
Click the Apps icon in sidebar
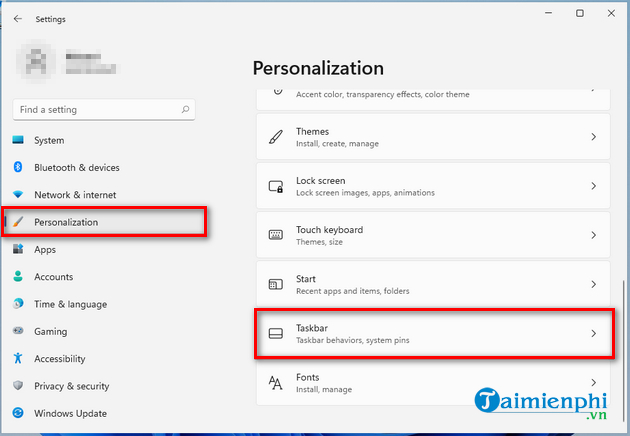pyautogui.click(x=18, y=249)
